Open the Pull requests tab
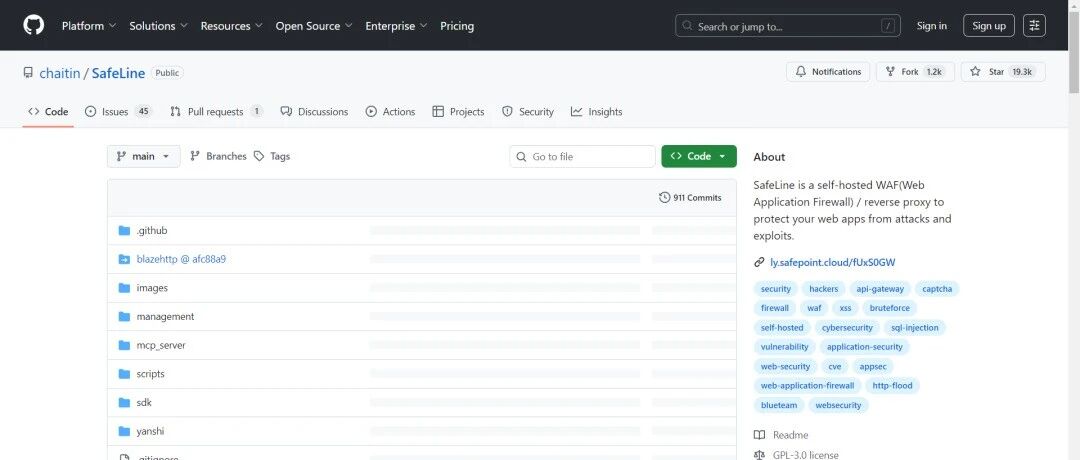Image resolution: width=1080 pixels, height=460 pixels. [216, 112]
